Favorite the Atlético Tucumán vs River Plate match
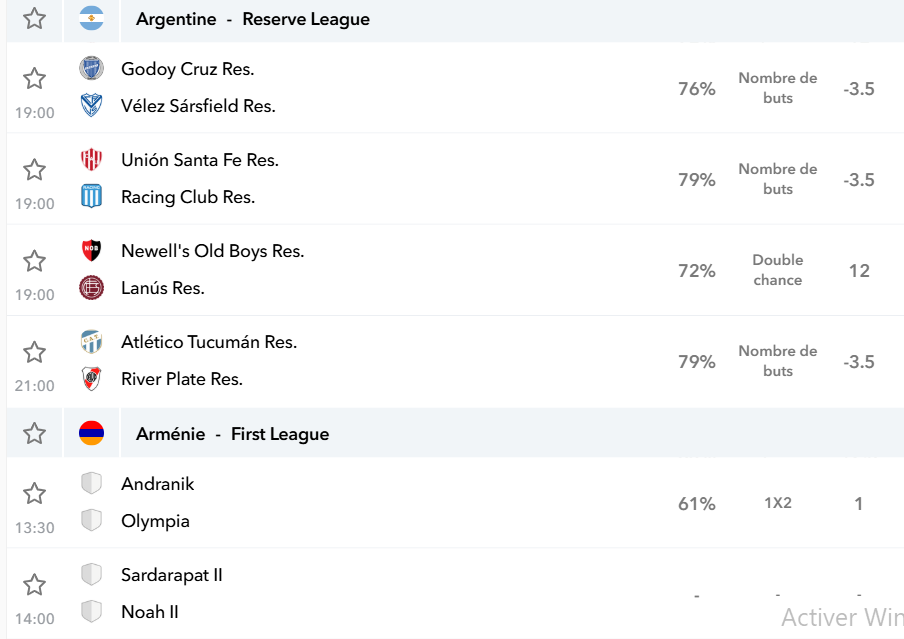The width and height of the screenshot is (904, 639). (34, 352)
